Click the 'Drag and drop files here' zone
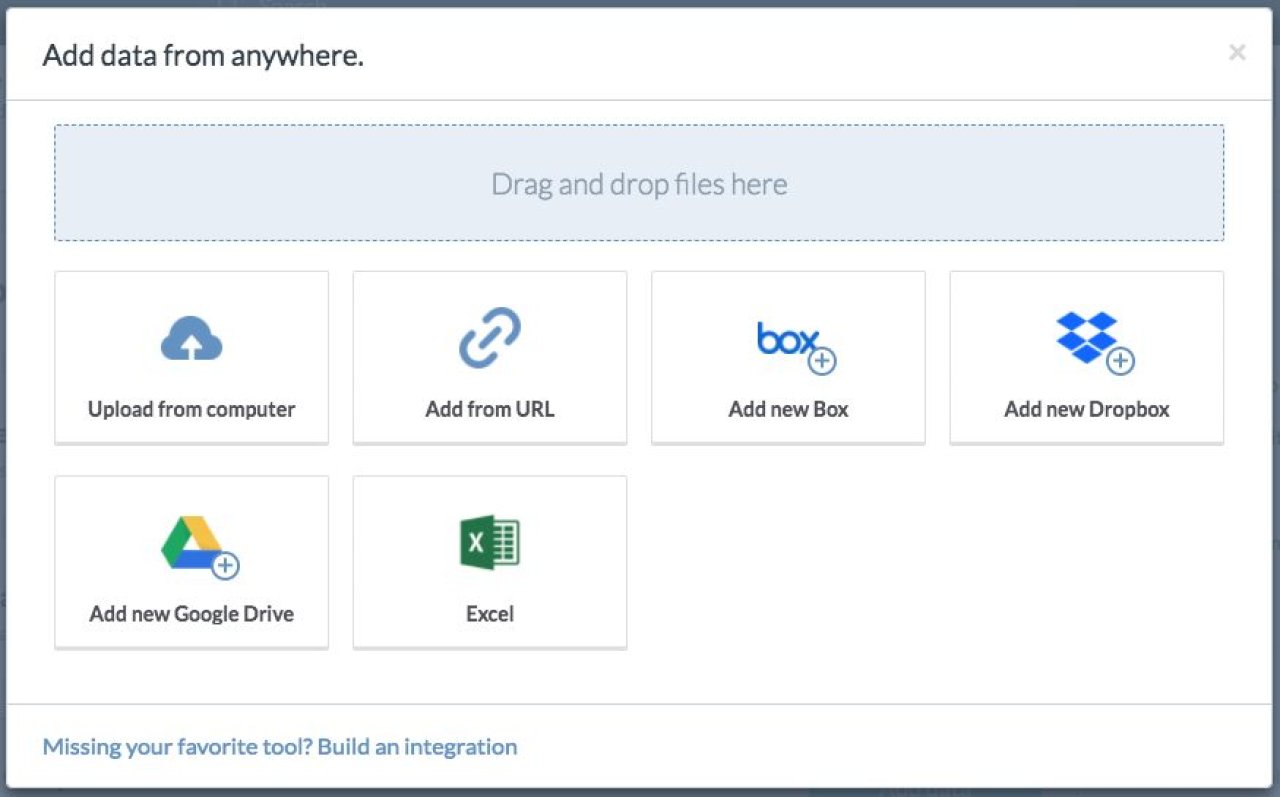The image size is (1280, 797). (639, 183)
